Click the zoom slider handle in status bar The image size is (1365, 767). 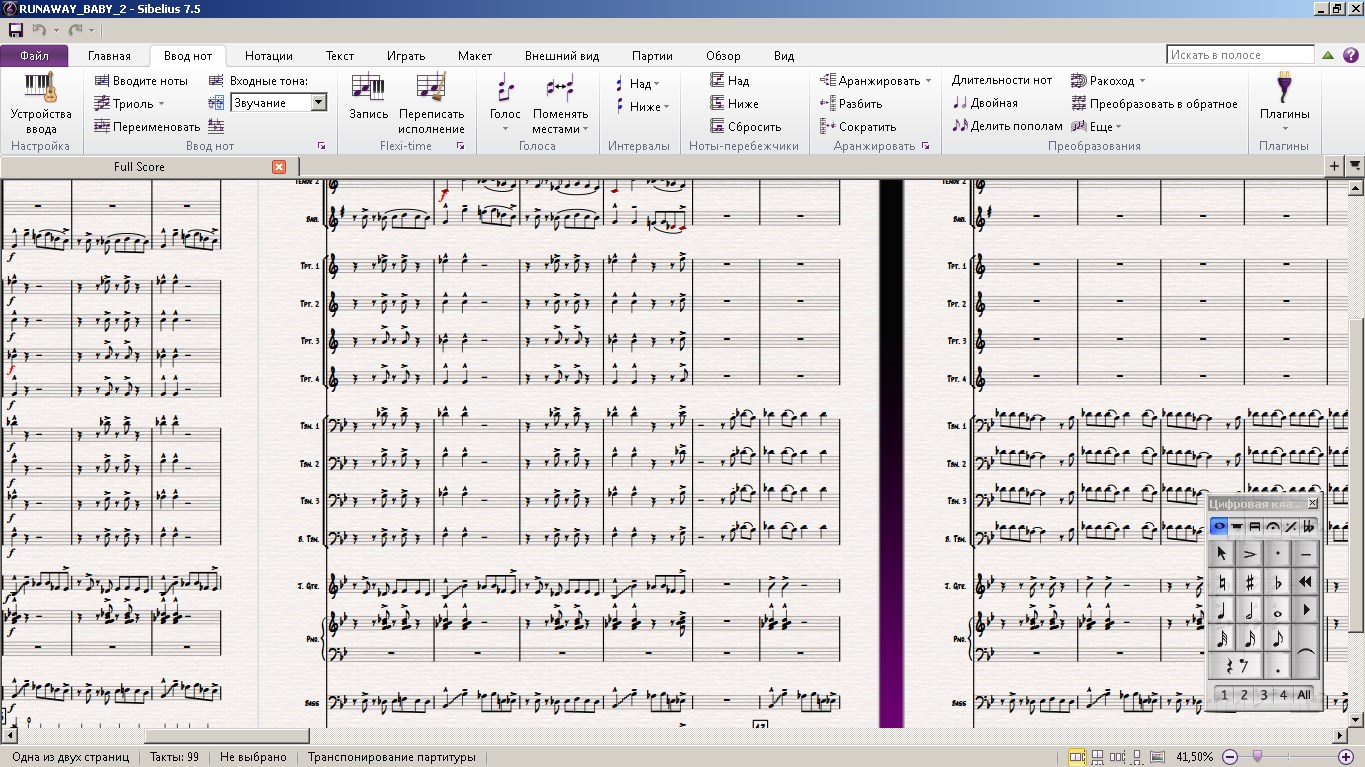point(1257,757)
